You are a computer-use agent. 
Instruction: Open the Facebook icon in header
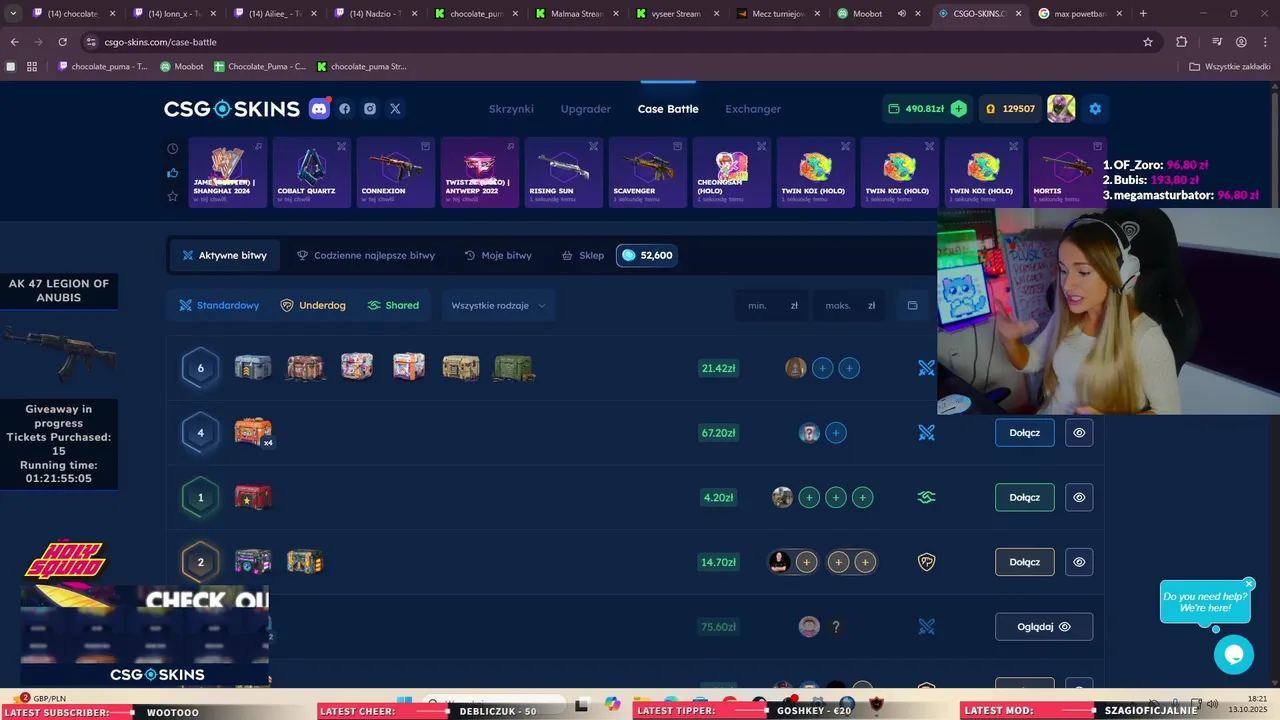point(345,109)
